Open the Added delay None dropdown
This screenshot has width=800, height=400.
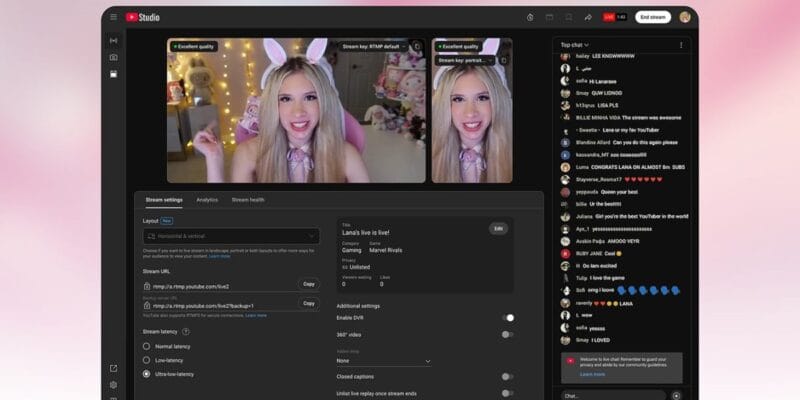pyautogui.click(x=384, y=361)
